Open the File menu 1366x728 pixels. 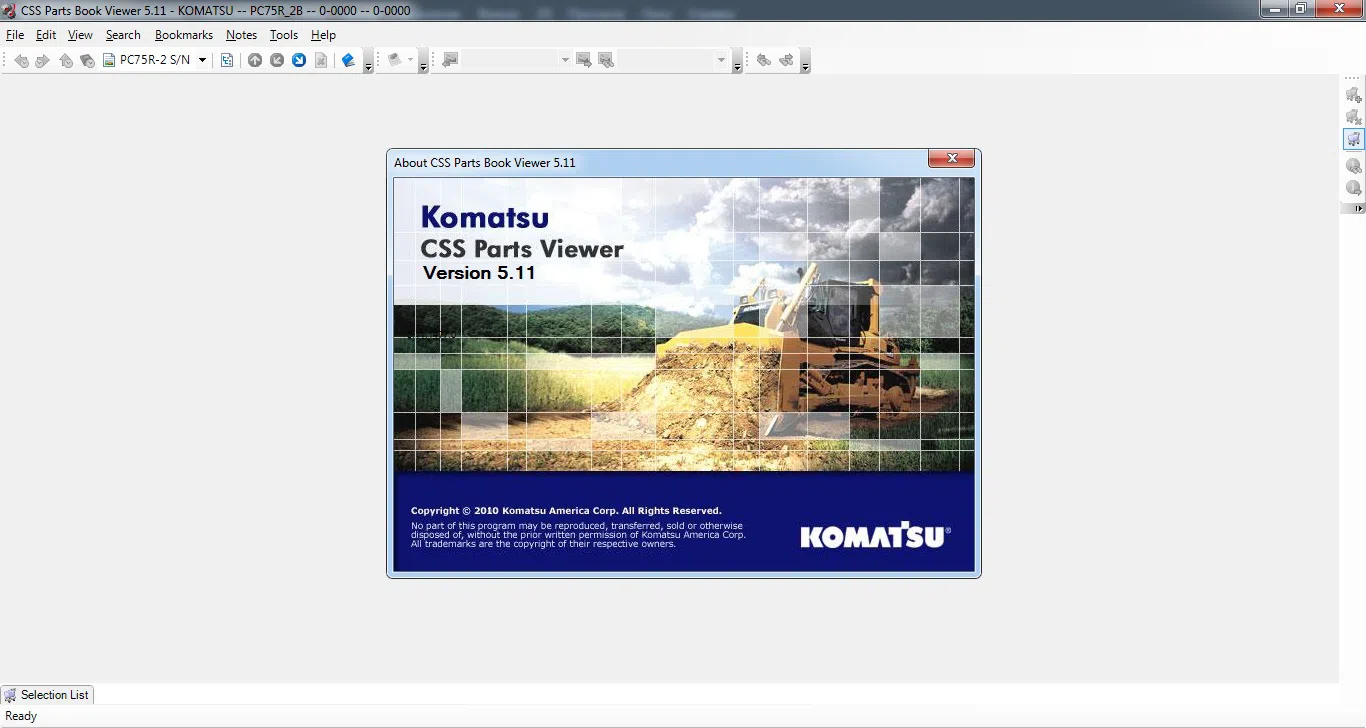15,35
